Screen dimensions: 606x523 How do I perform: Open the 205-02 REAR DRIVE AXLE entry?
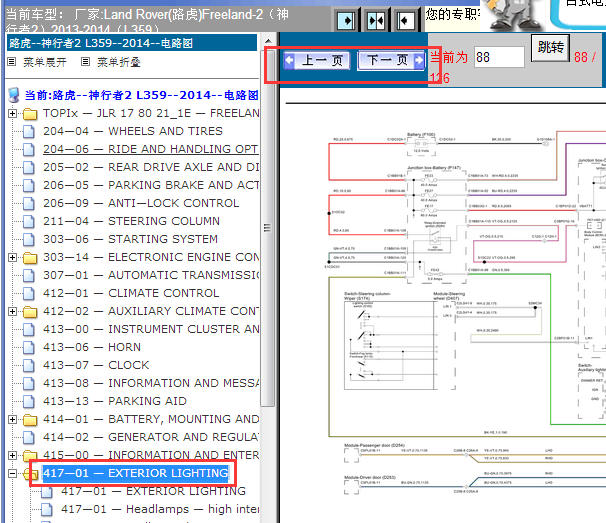point(151,167)
